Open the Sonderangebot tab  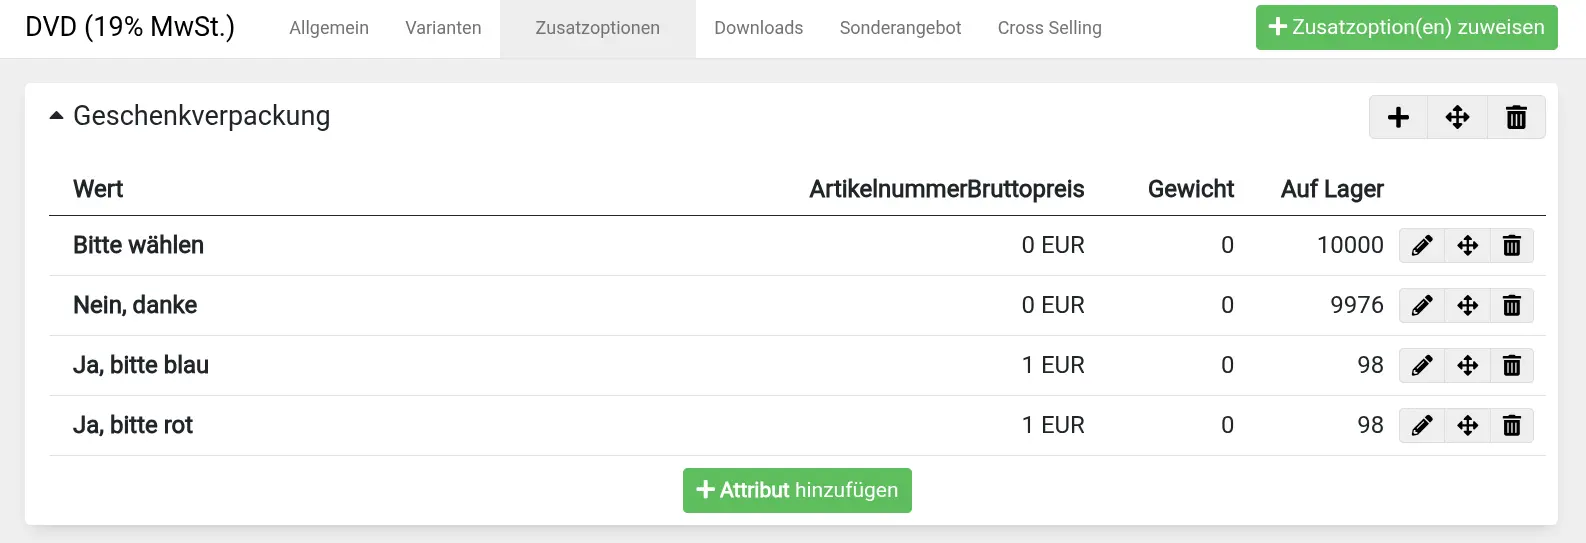coord(900,28)
